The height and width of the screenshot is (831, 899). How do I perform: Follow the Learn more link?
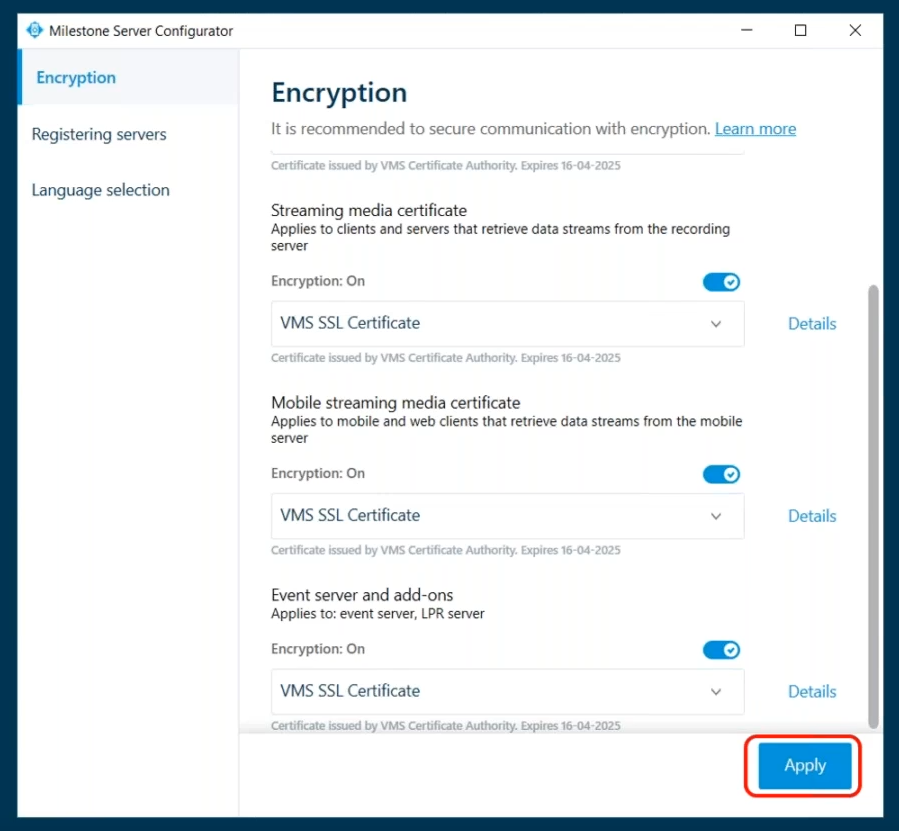pos(755,129)
